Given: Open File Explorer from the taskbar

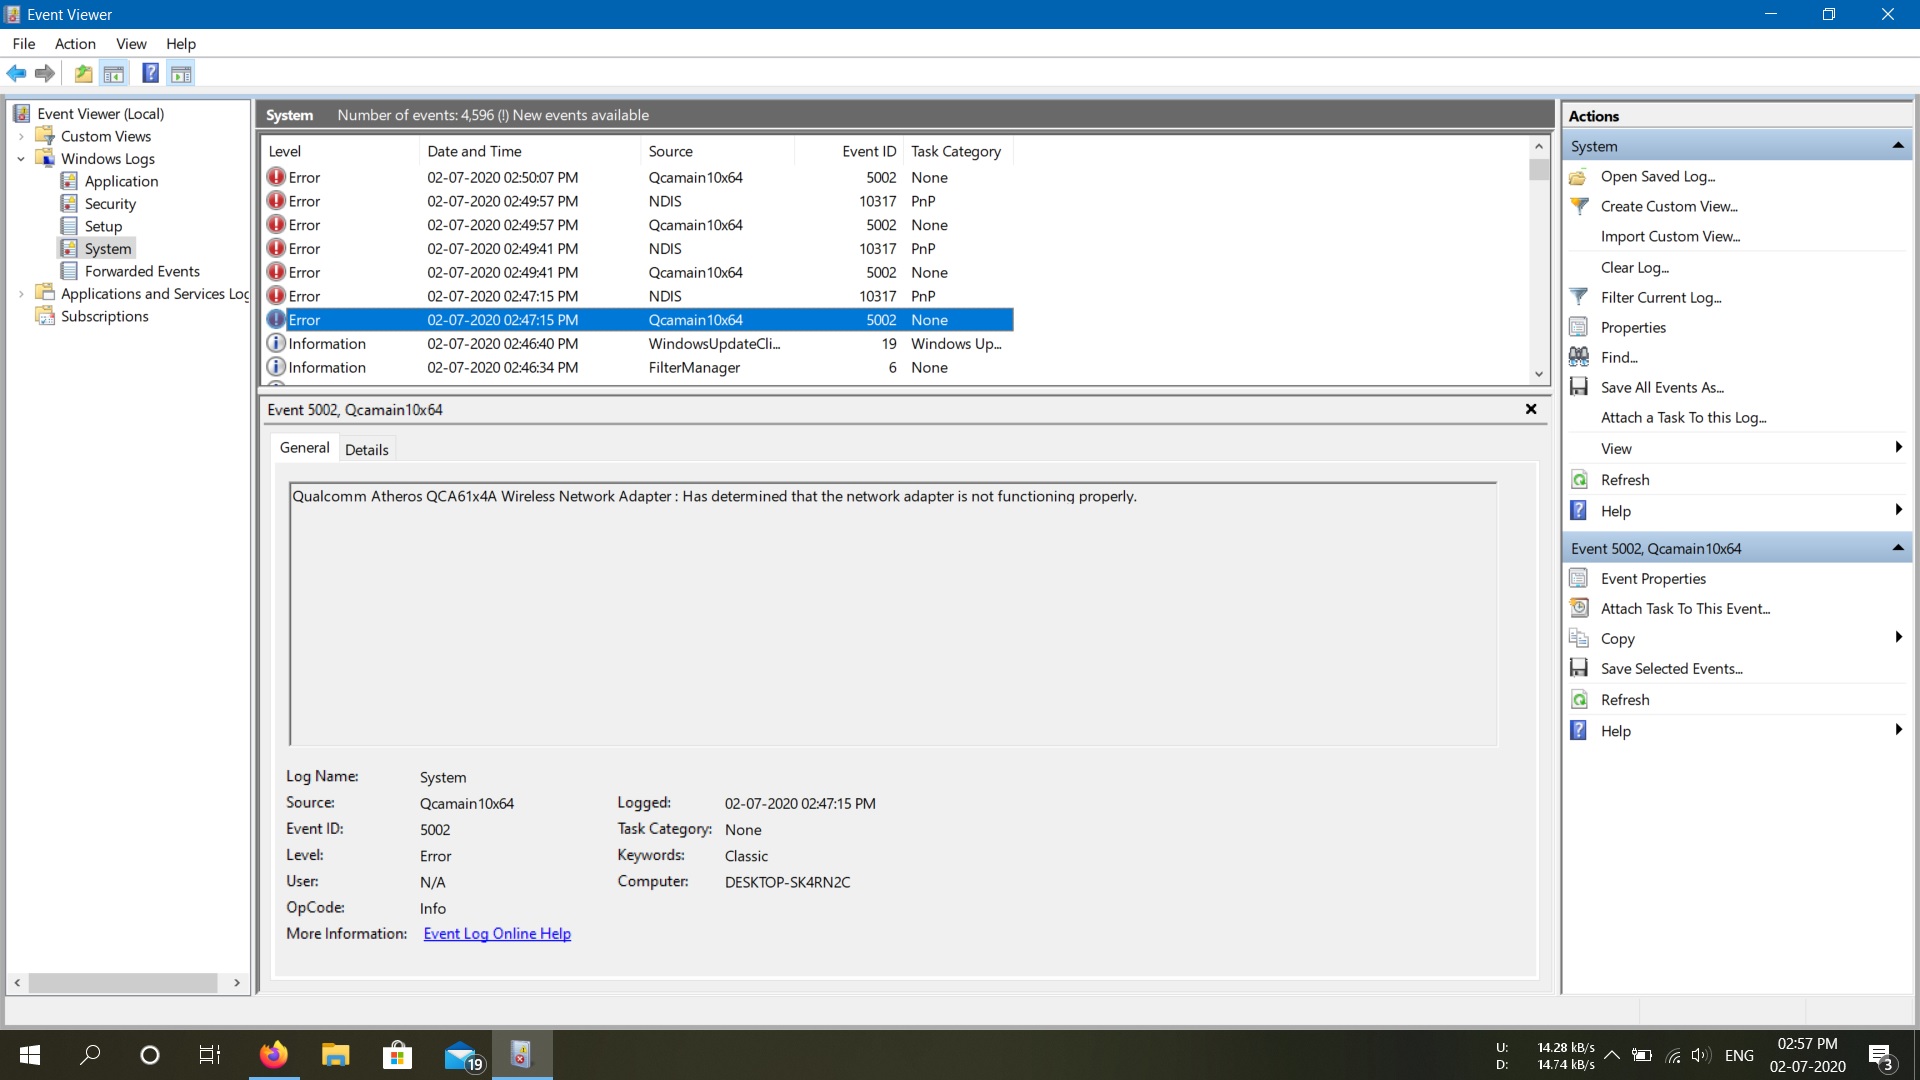Looking at the screenshot, I should (x=335, y=1055).
